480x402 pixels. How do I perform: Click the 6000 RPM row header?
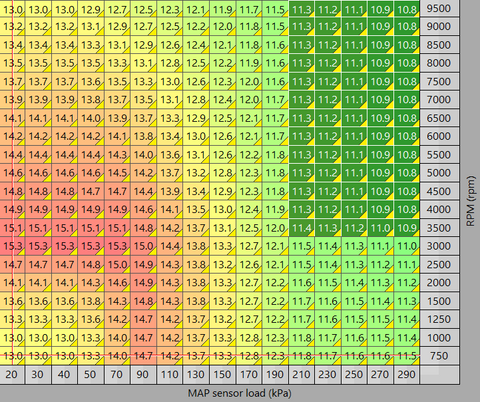point(439,136)
